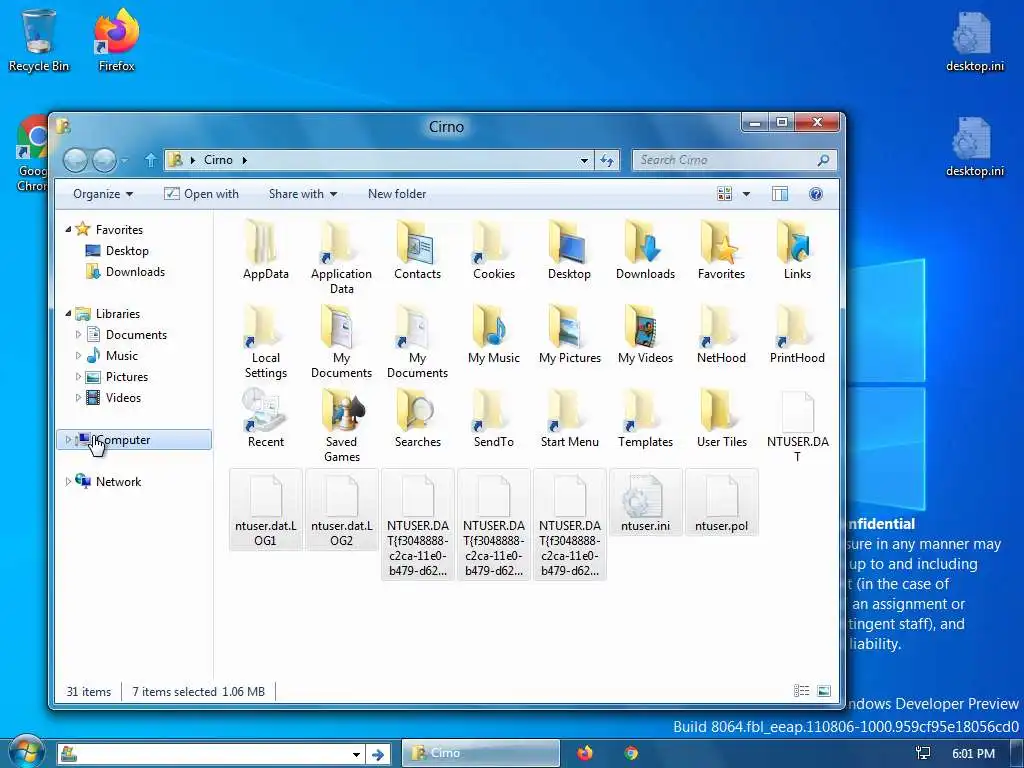Refresh the current folder view
Viewport: 1024px width, 768px height.
coord(607,160)
